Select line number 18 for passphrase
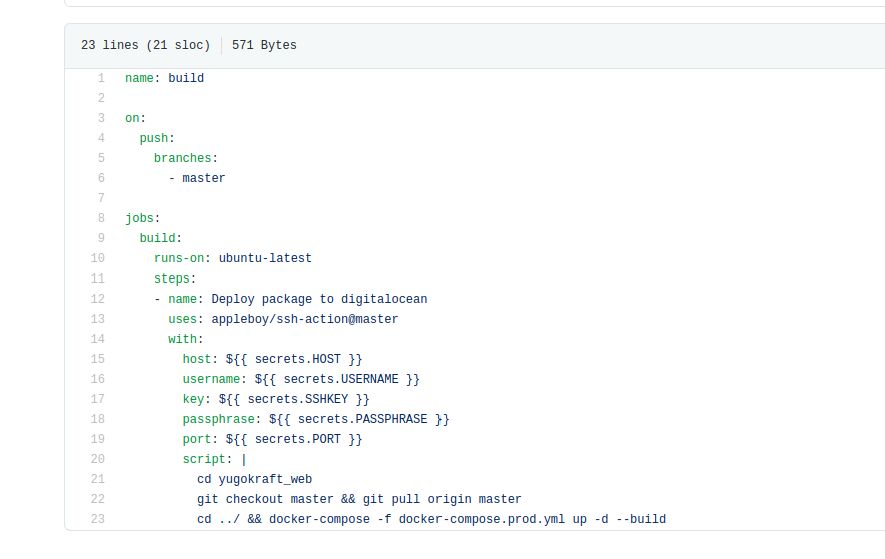885x559 pixels. tap(97, 419)
